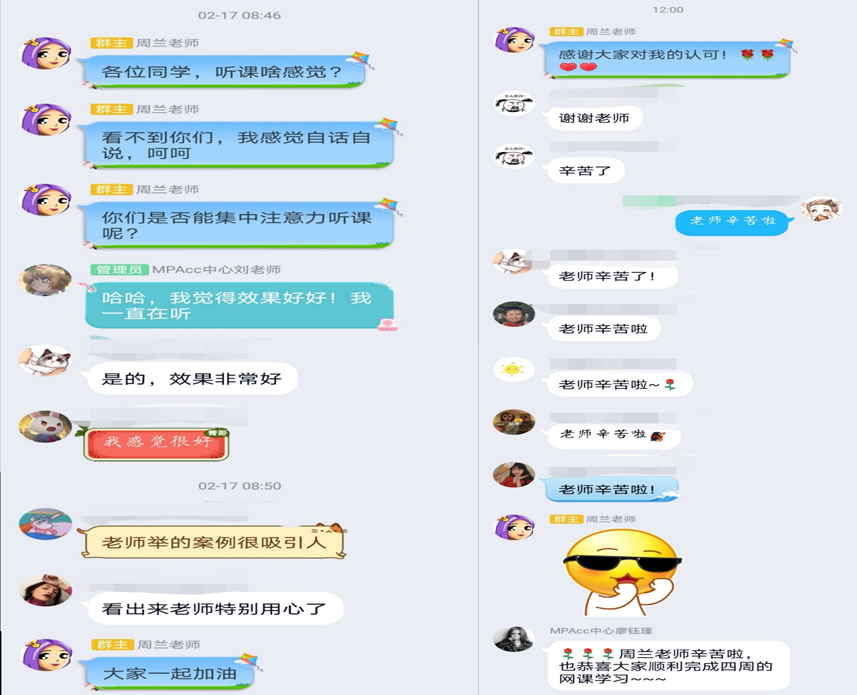Click the name label MPAcc中心廖钰瑾

tap(601, 631)
